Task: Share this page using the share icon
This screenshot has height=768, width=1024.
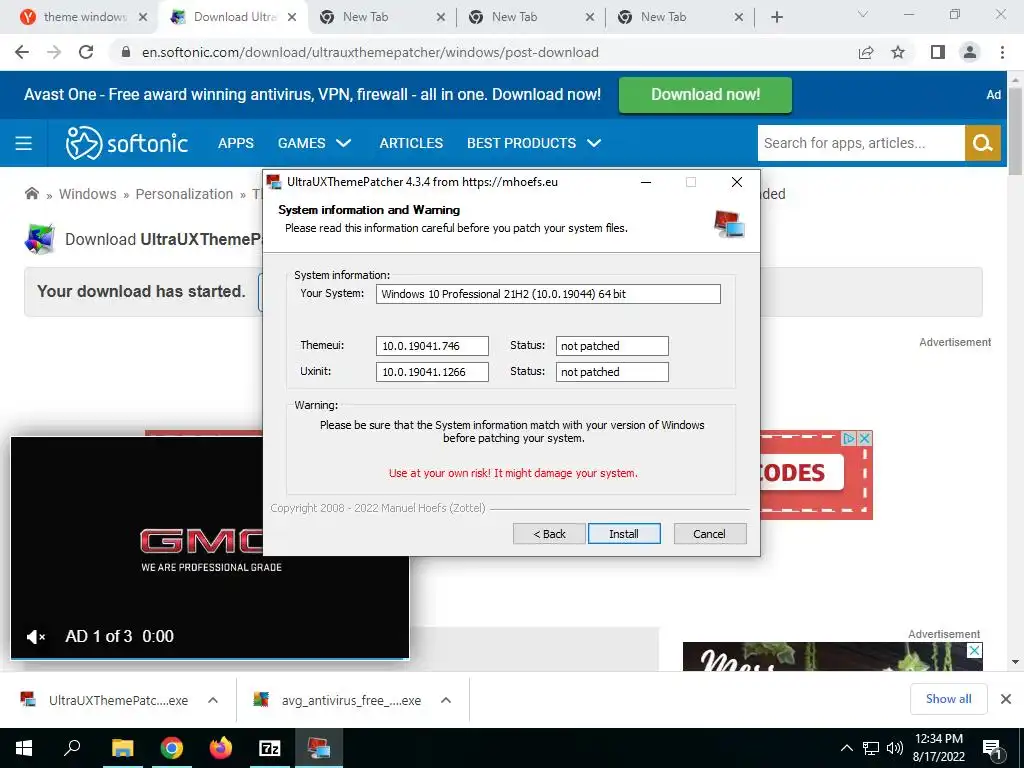Action: (x=866, y=52)
